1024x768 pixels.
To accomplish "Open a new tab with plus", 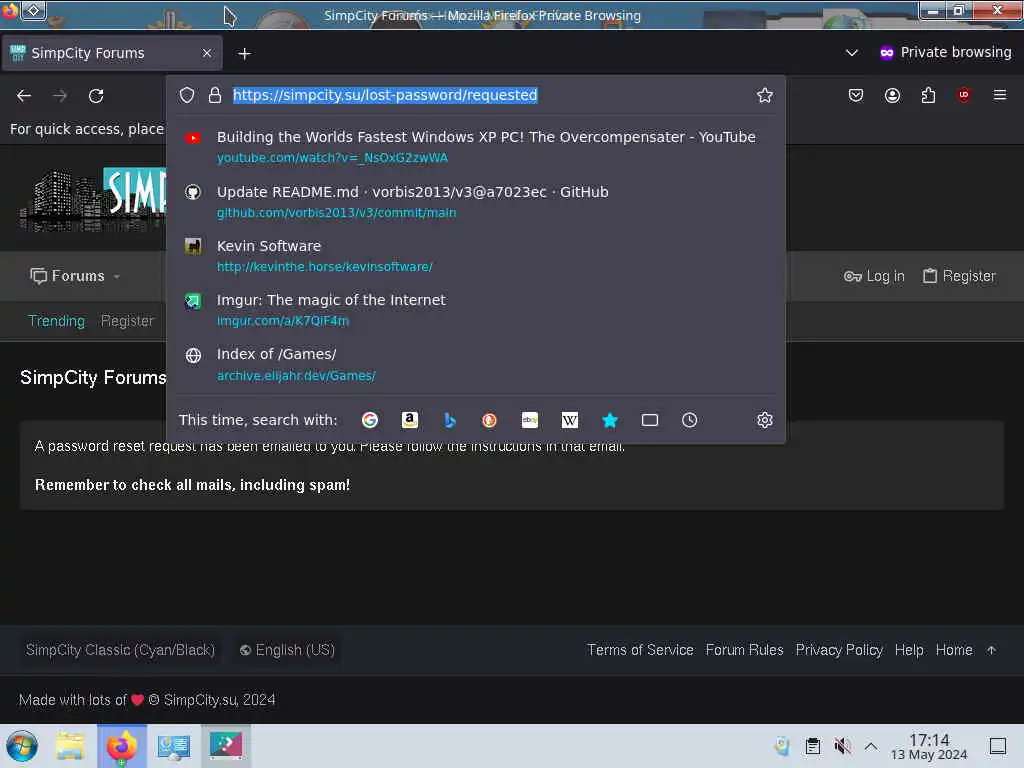I will [244, 54].
